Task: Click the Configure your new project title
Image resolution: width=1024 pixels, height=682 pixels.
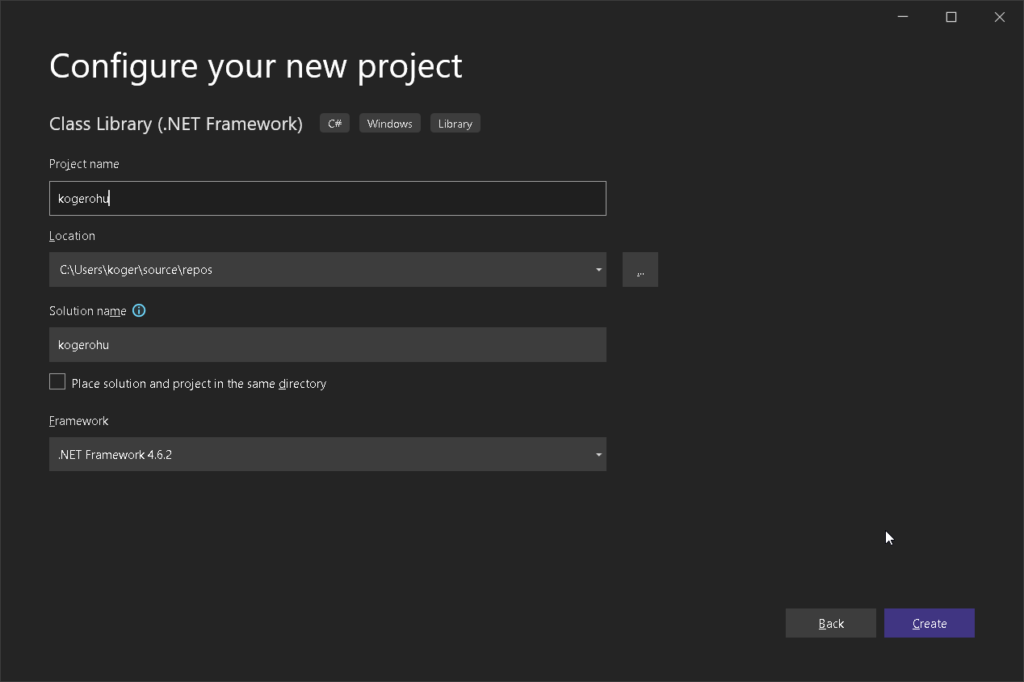Action: point(255,66)
